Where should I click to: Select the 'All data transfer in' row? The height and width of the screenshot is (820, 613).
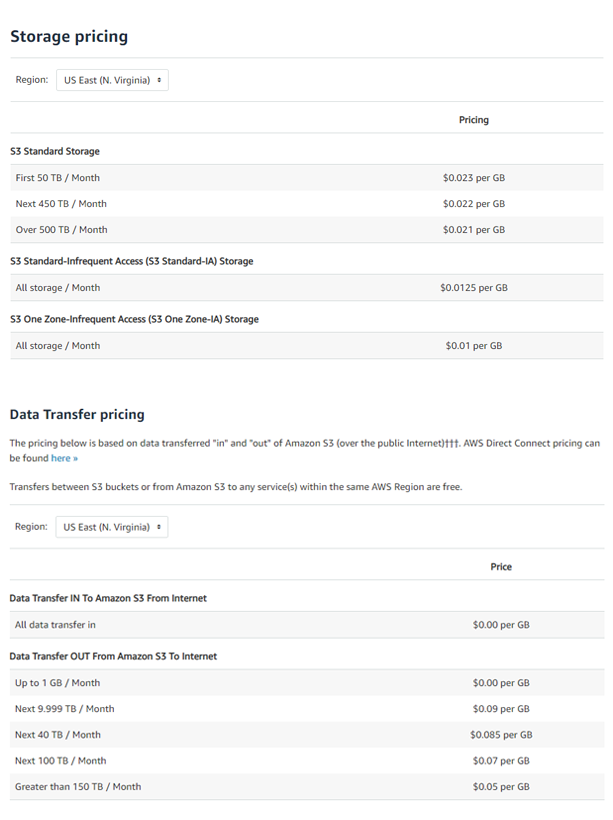coord(56,625)
